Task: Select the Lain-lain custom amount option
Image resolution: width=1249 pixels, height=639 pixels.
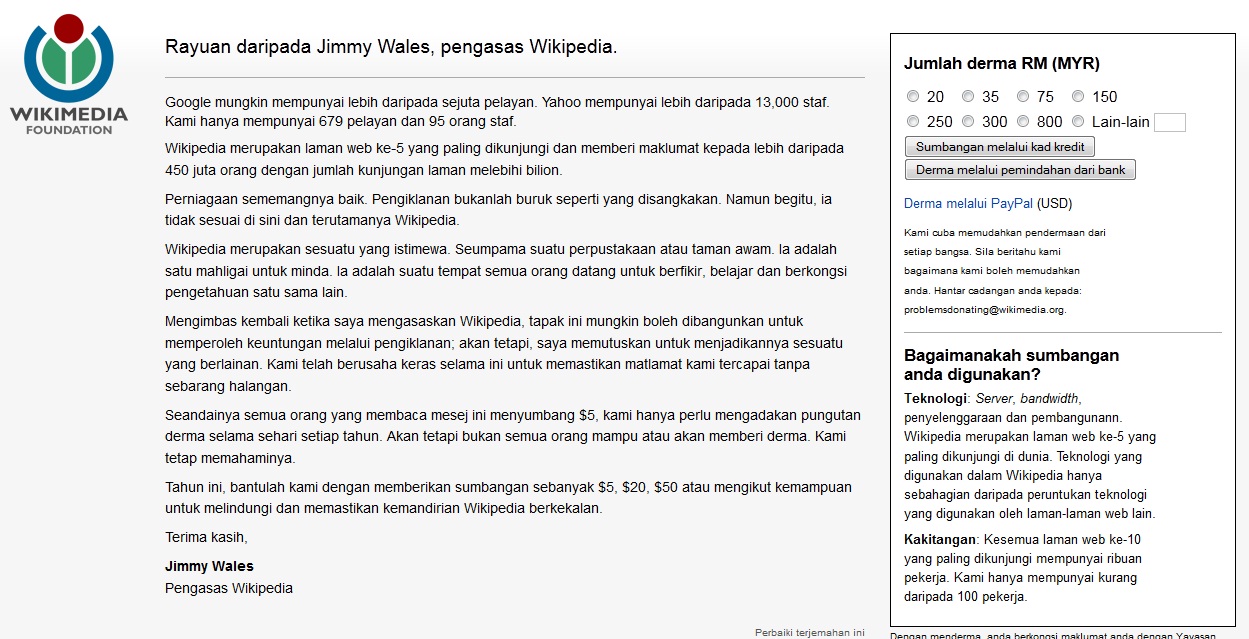Action: [1078, 122]
